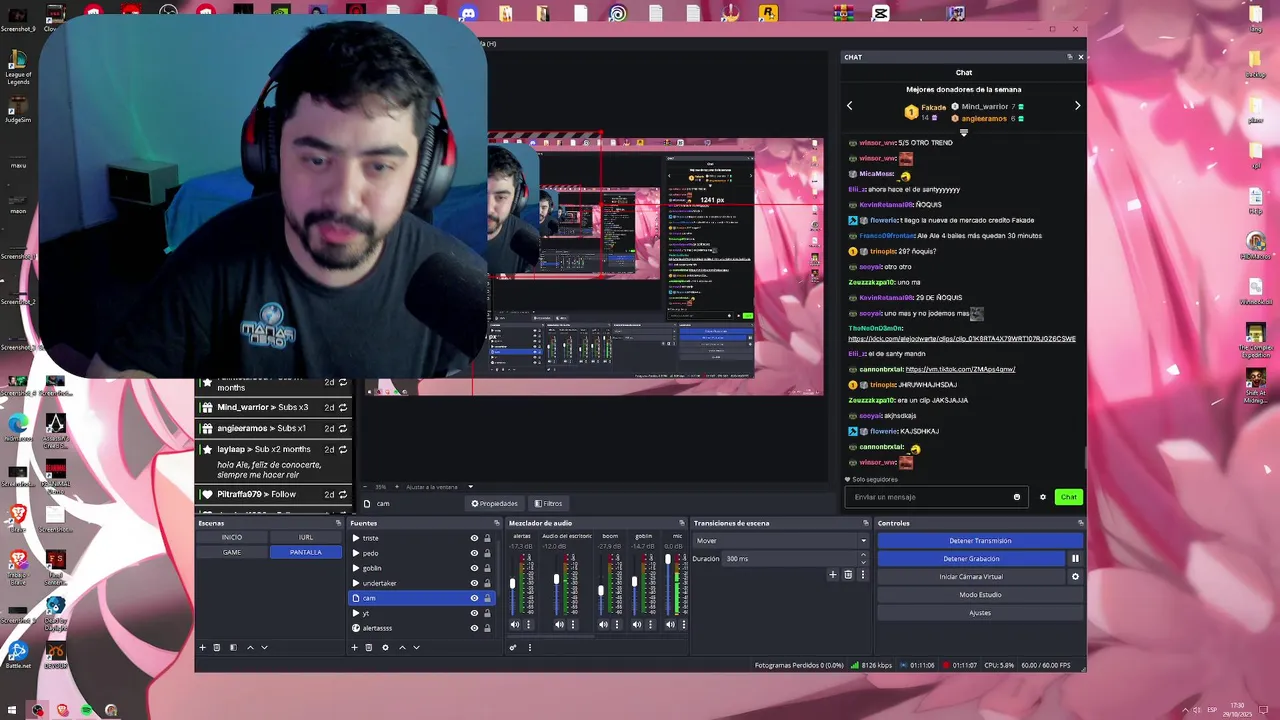Adjust the Audio del escritorio volume fader
This screenshot has width=1280, height=720.
point(556,579)
